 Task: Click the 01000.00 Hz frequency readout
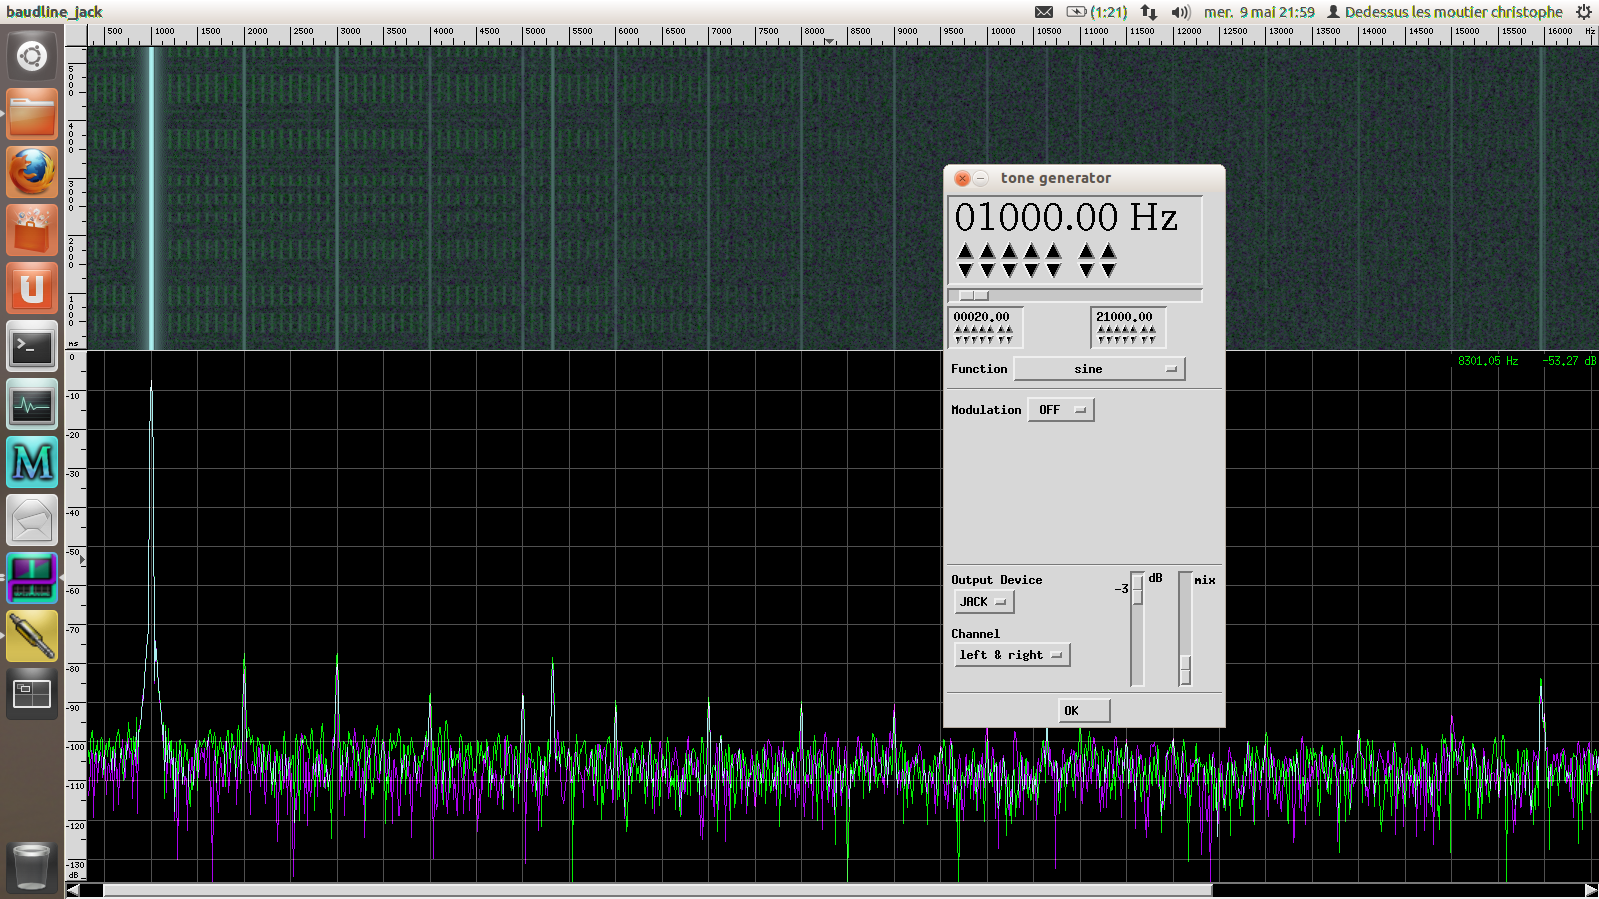[x=1066, y=217]
